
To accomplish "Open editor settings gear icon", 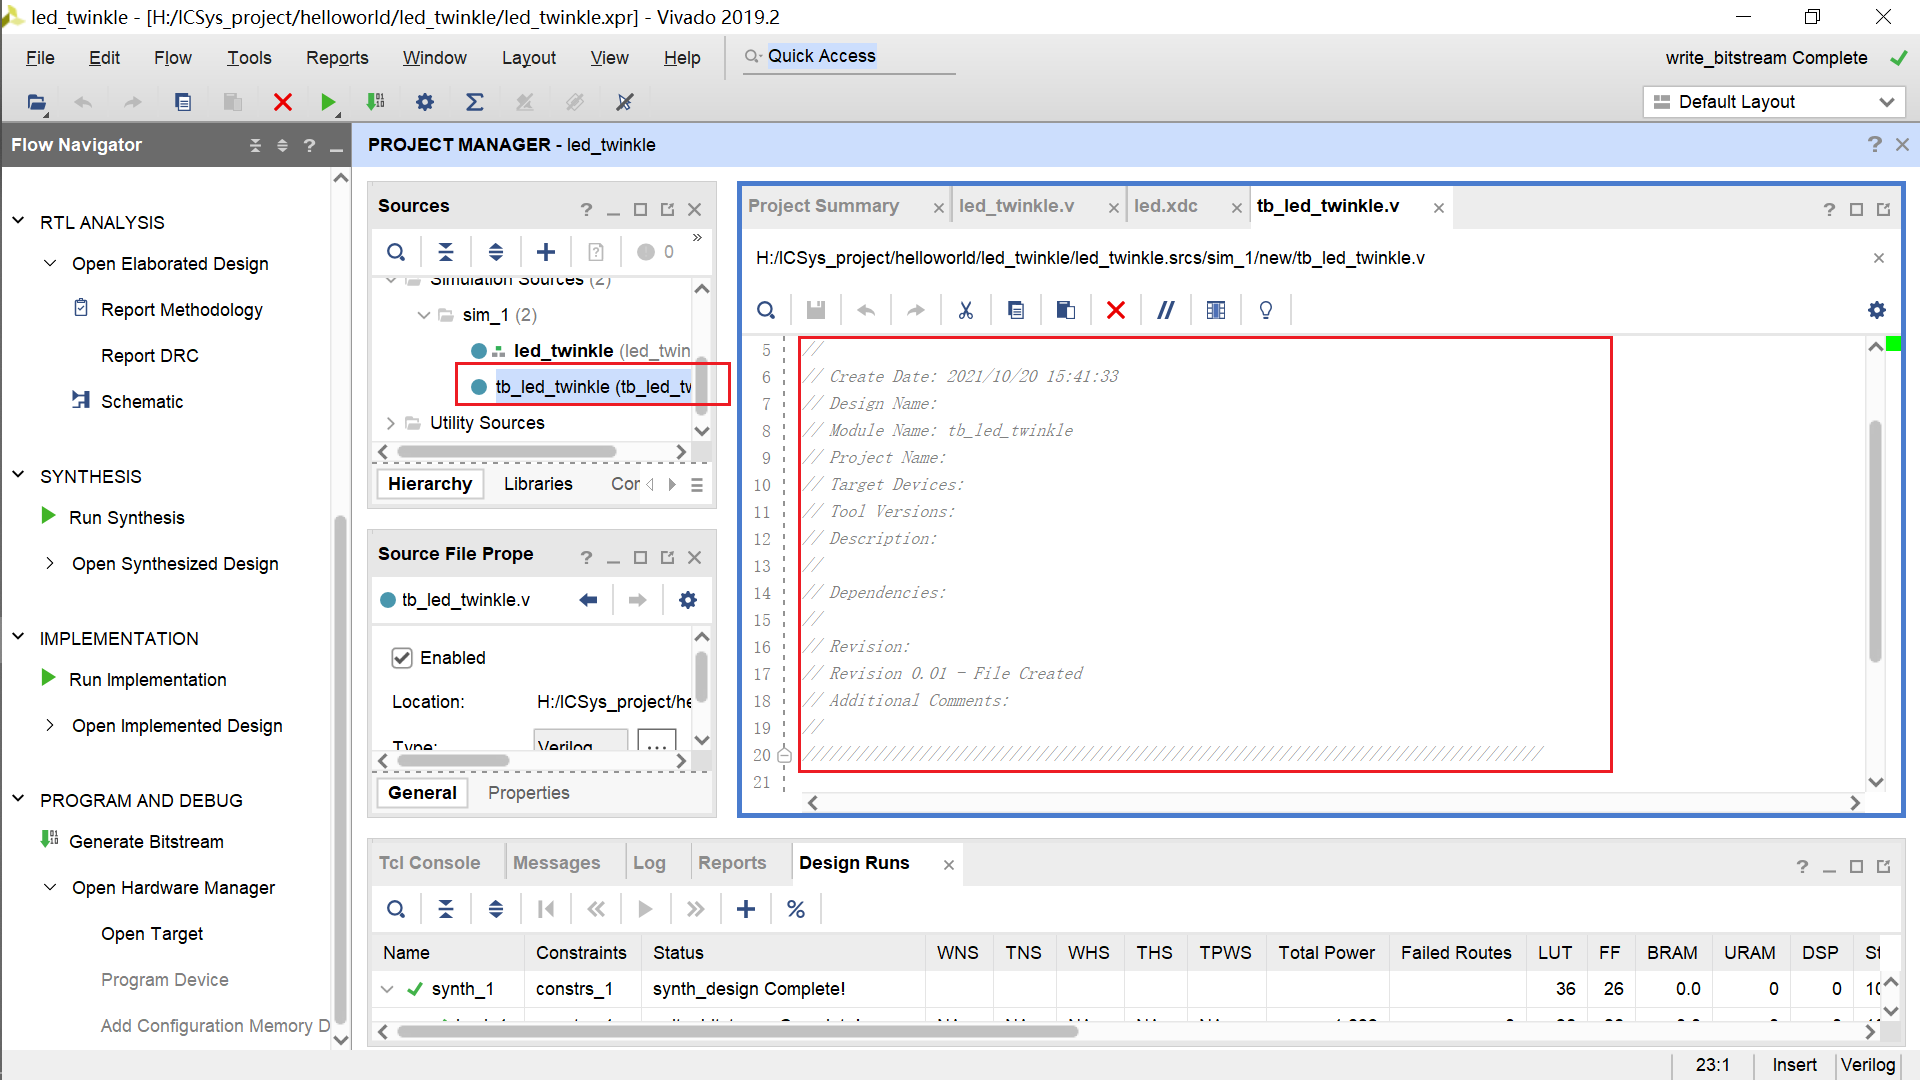I will click(x=1877, y=310).
